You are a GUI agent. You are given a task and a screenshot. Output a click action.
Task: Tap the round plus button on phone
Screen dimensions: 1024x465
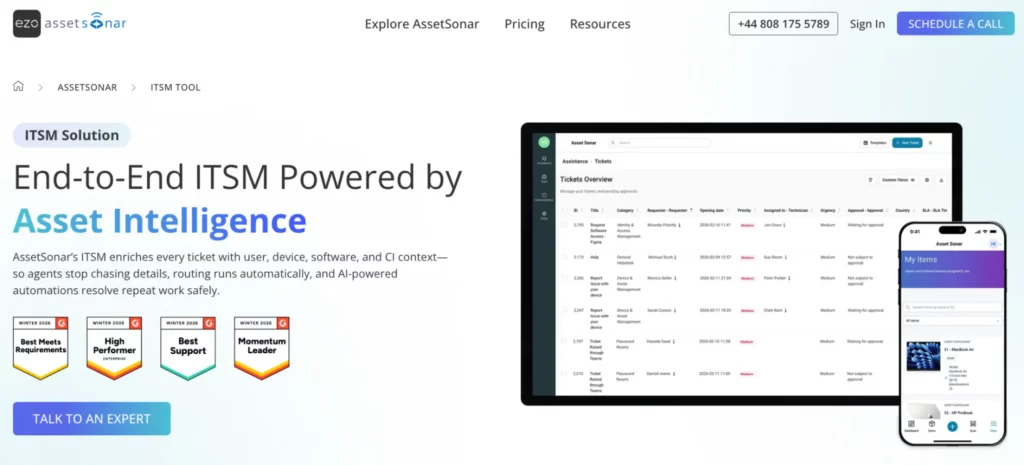point(952,426)
